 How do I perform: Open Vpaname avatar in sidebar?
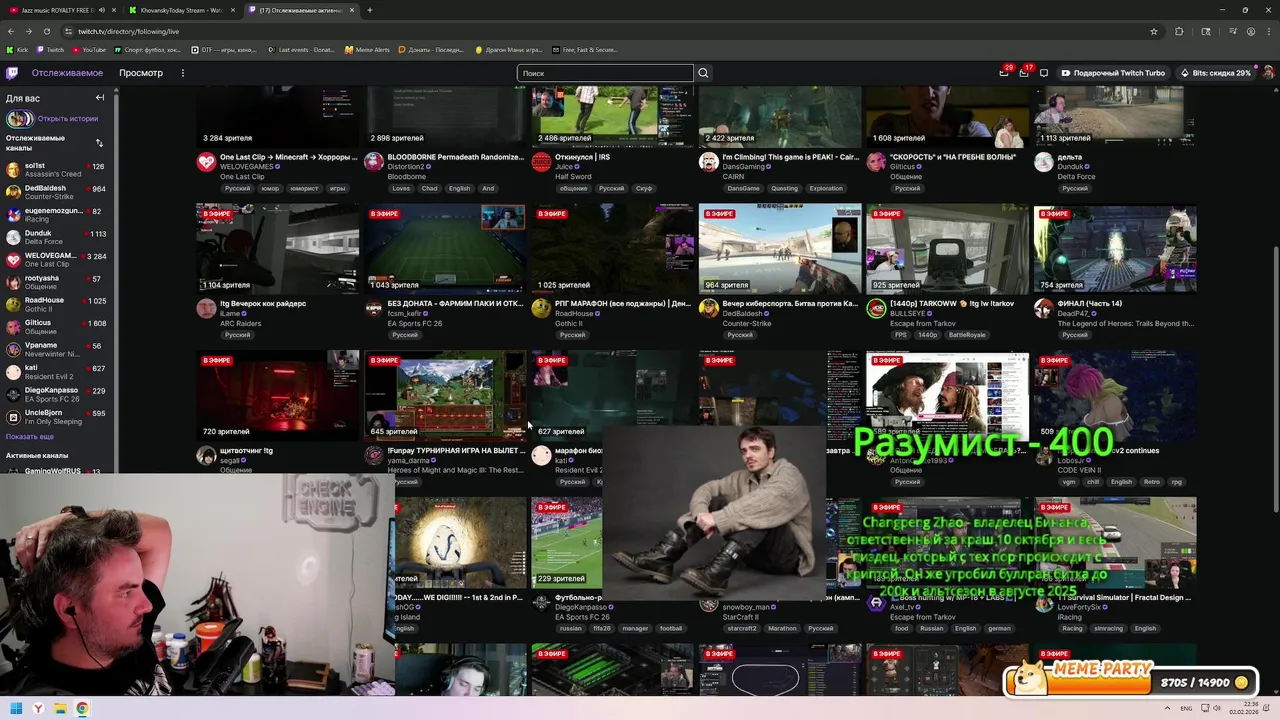(x=13, y=350)
